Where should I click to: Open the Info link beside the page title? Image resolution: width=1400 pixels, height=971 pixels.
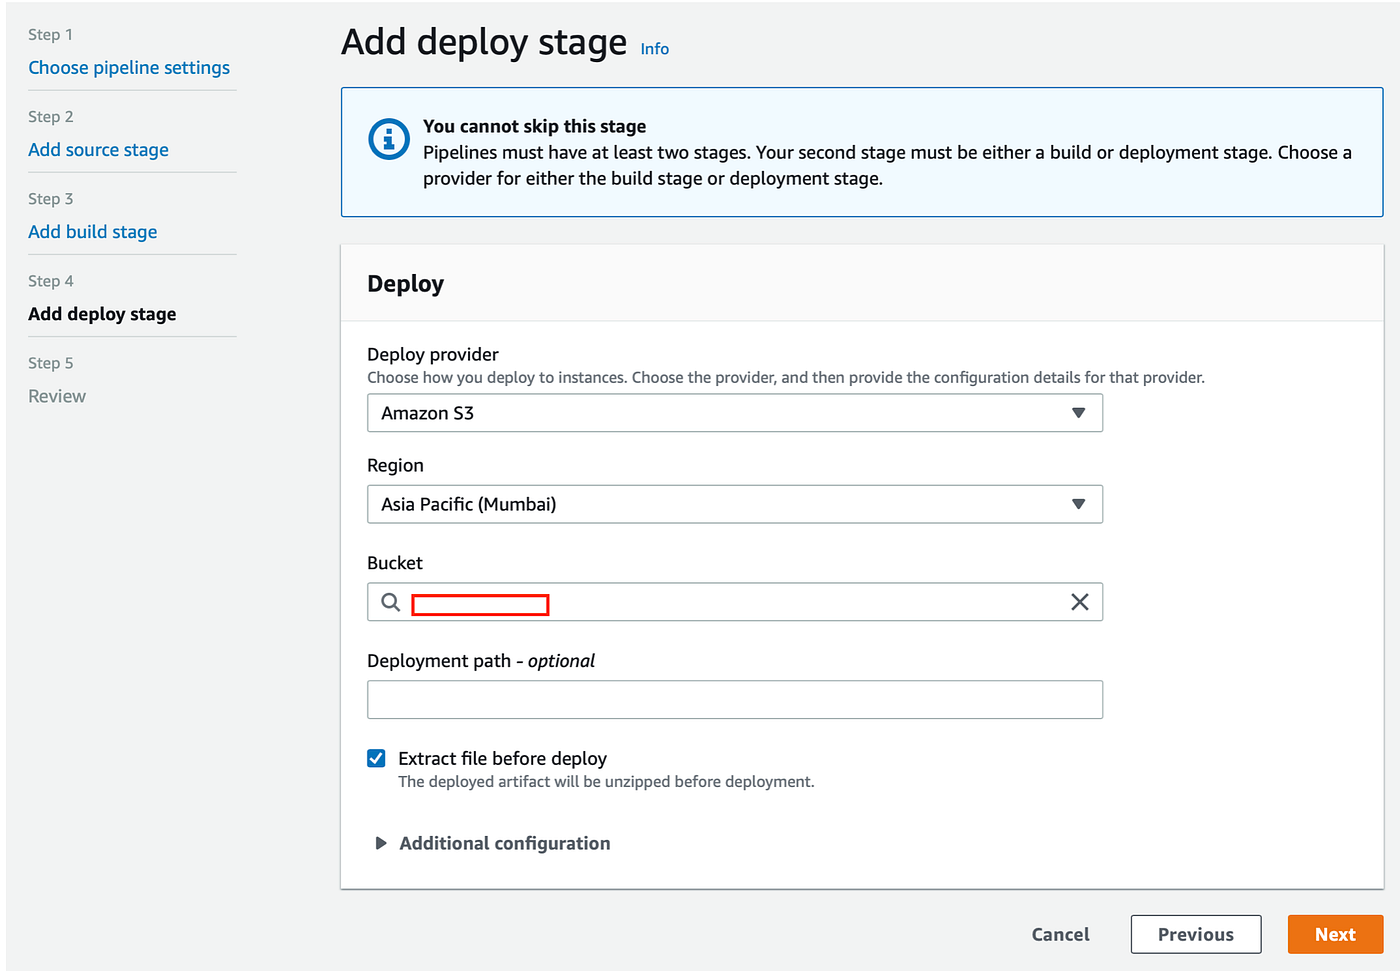tap(654, 48)
